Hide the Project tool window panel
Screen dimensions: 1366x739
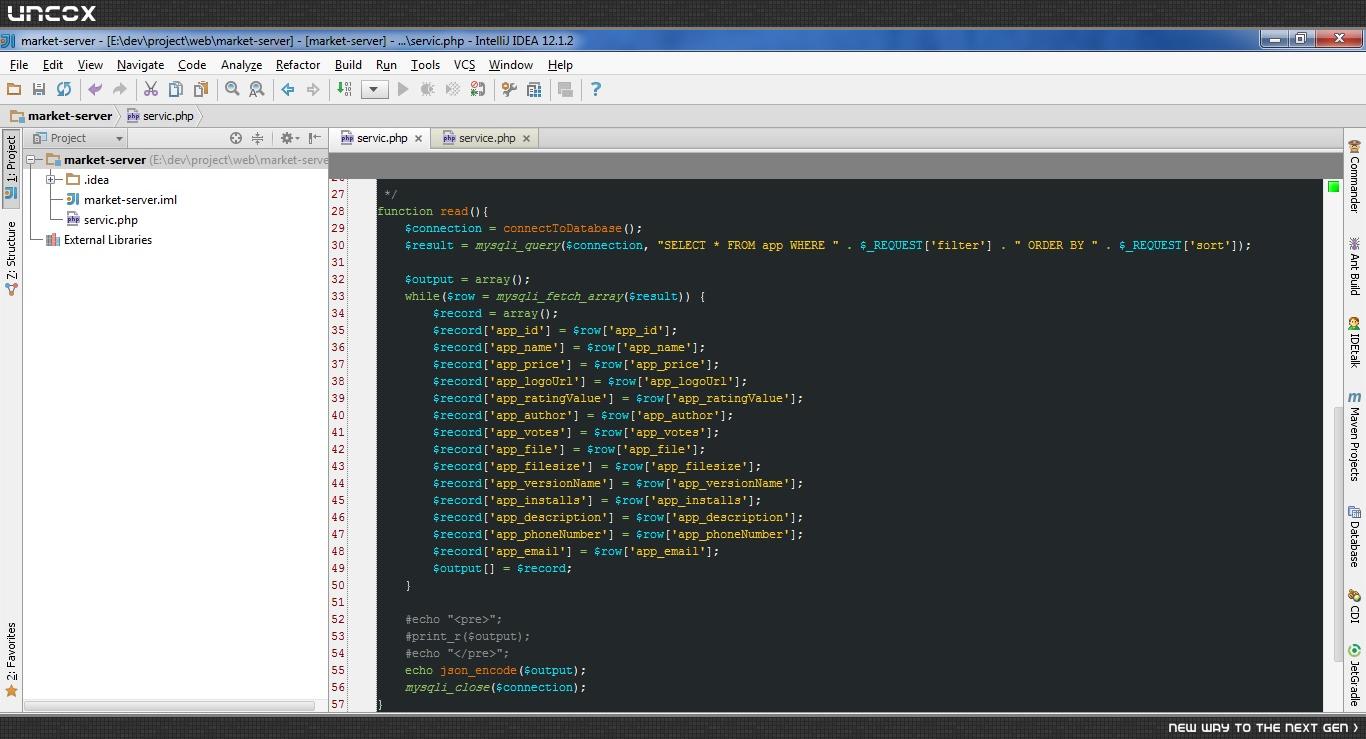tap(315, 138)
